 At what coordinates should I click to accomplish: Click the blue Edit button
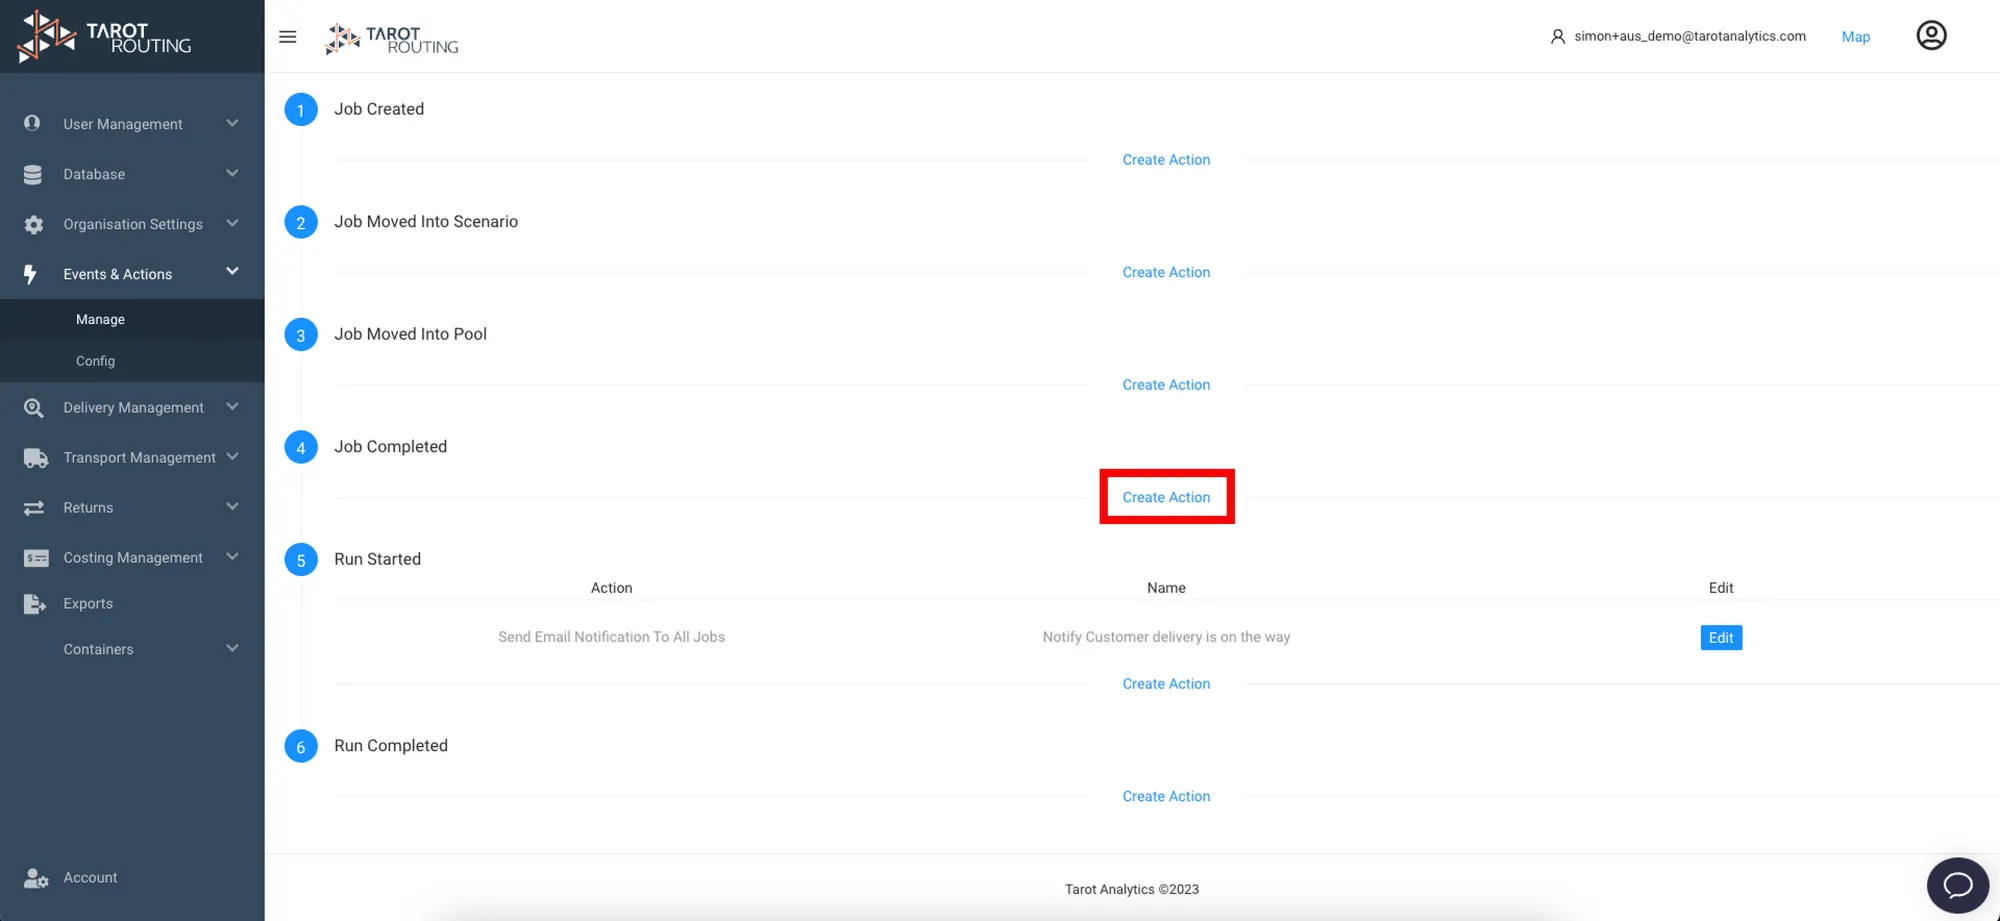pyautogui.click(x=1721, y=638)
